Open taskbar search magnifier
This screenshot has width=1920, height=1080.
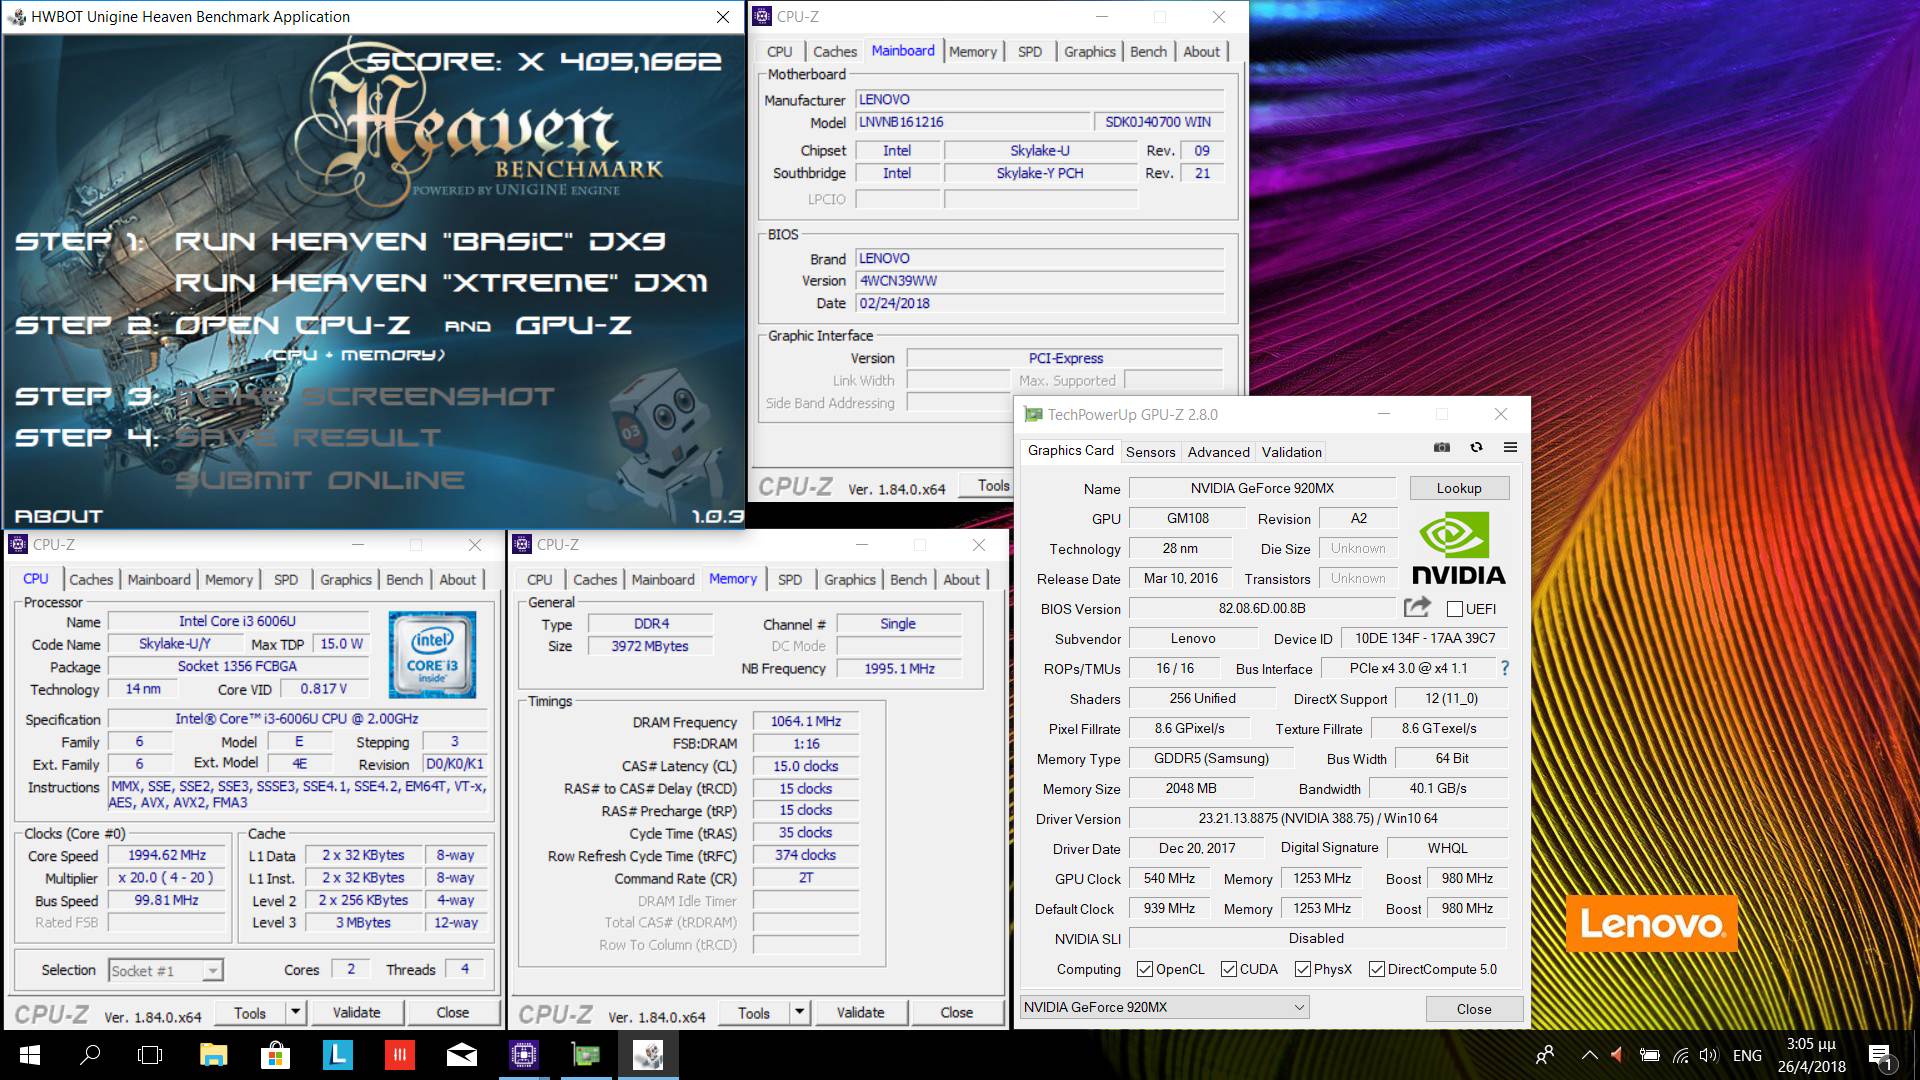90,1055
